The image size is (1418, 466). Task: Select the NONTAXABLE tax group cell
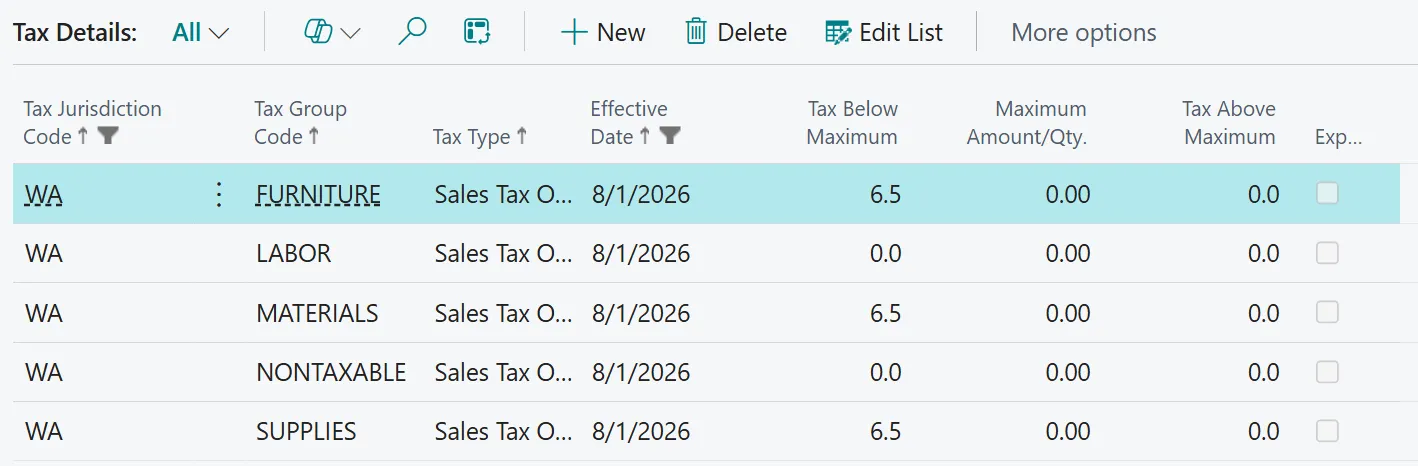331,373
